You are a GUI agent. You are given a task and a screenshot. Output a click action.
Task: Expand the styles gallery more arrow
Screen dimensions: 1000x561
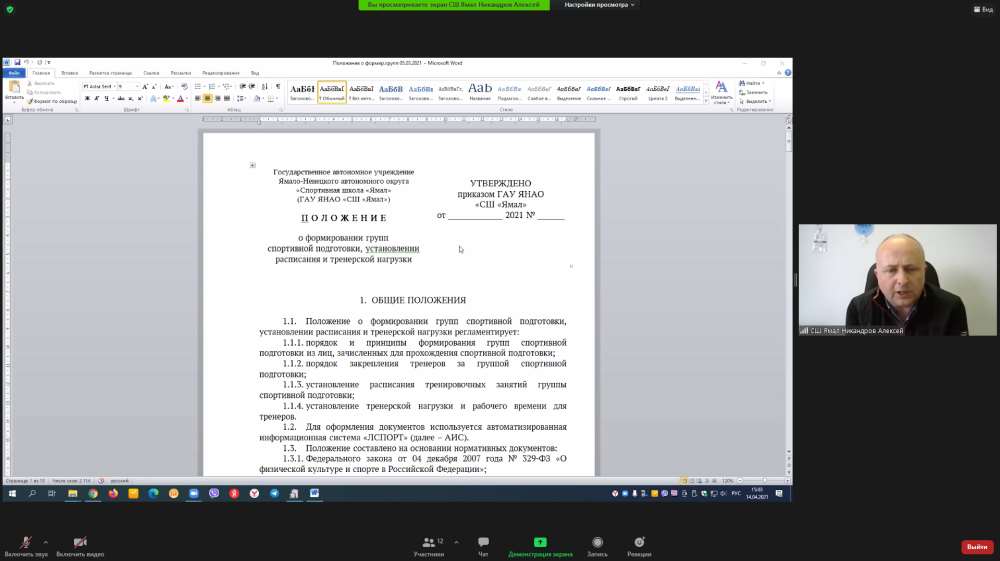[x=706, y=101]
